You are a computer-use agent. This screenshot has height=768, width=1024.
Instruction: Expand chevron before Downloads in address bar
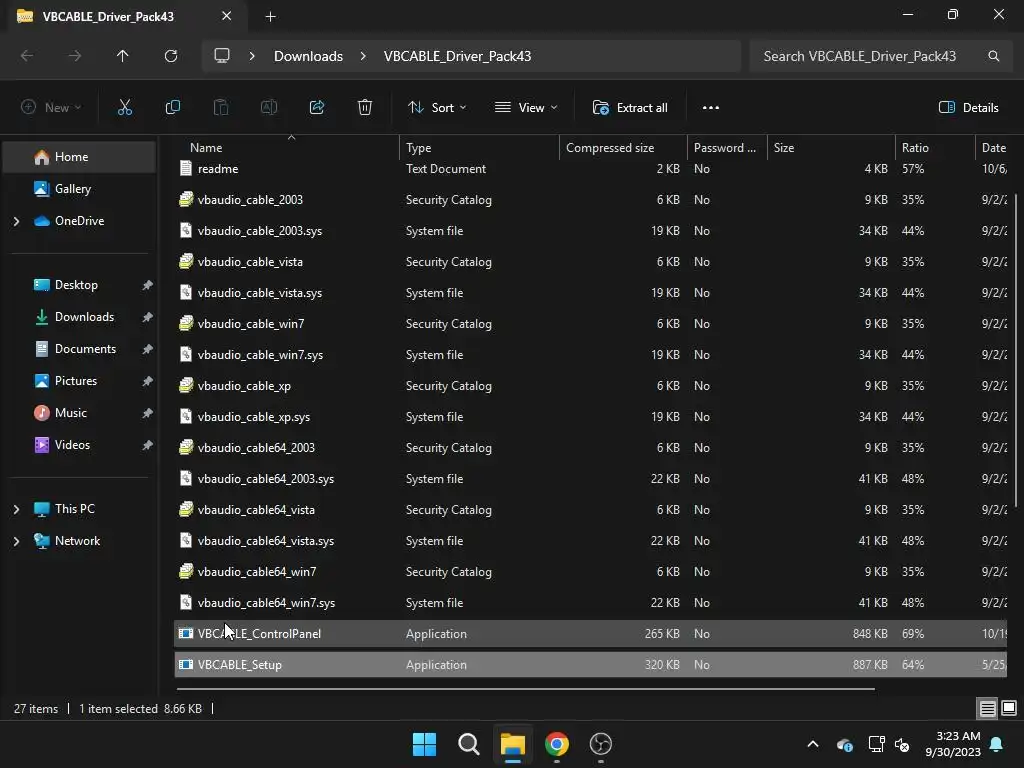(252, 56)
